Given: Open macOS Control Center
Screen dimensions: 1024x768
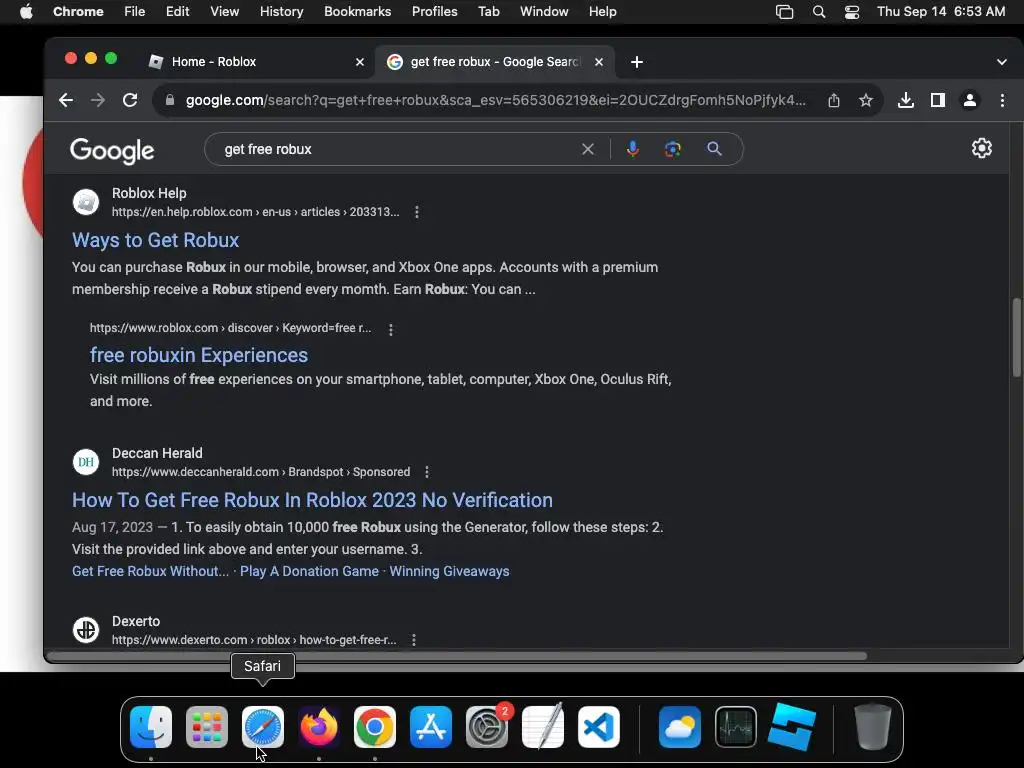Looking at the screenshot, I should pyautogui.click(x=852, y=12).
